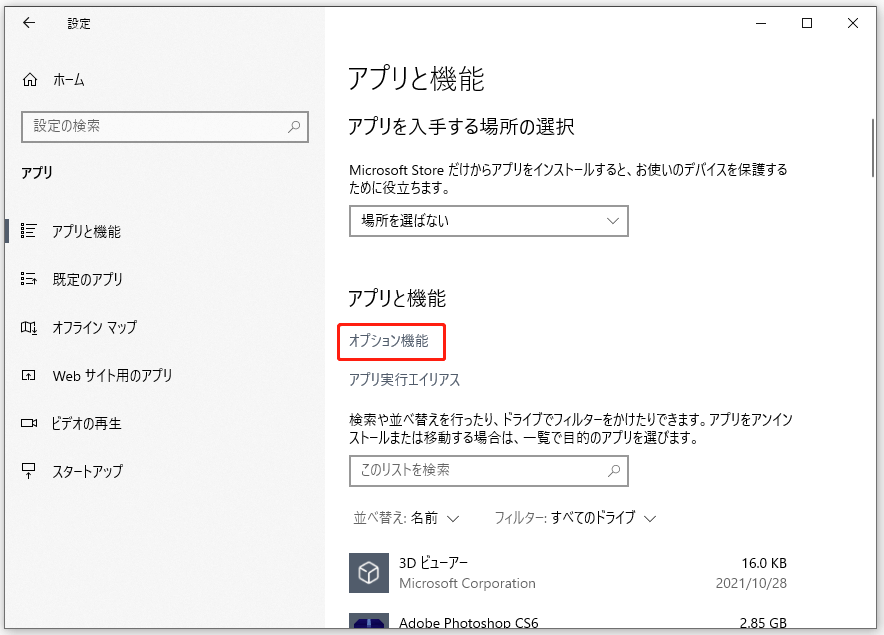
Task: Open the フィルター: すべてのドライブ dropdown
Action: [x=574, y=518]
